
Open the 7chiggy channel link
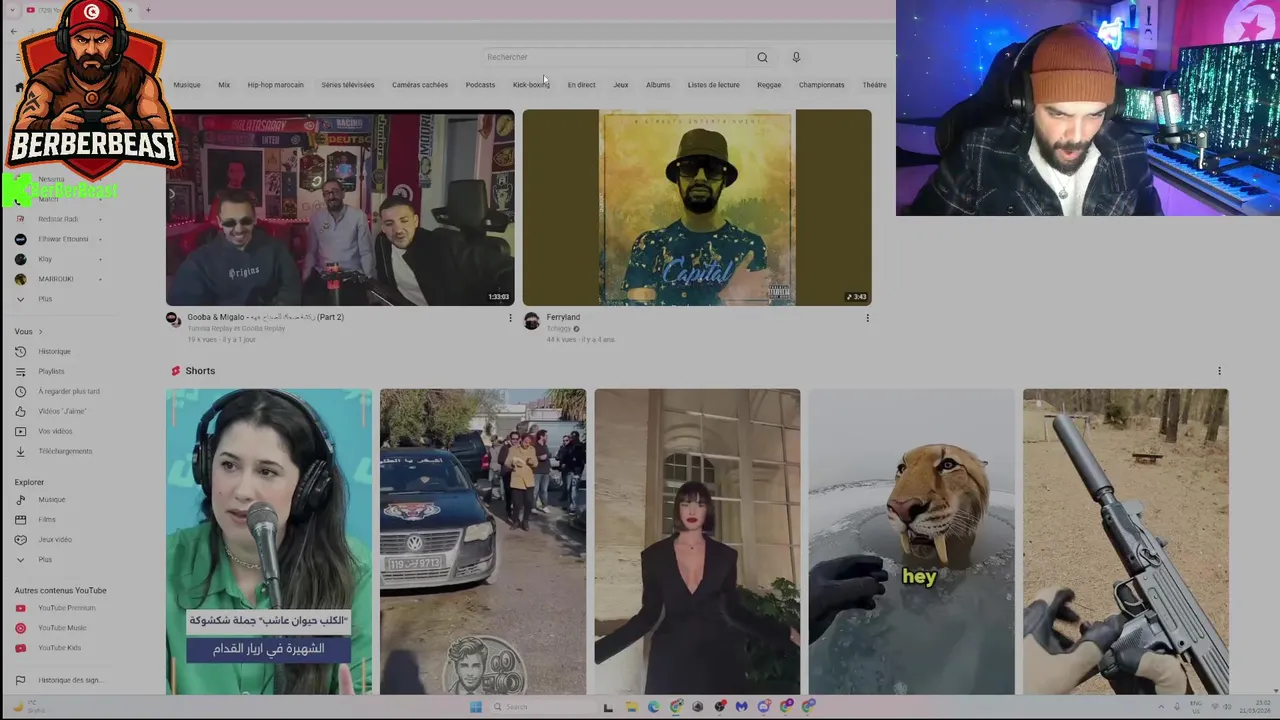click(x=559, y=328)
